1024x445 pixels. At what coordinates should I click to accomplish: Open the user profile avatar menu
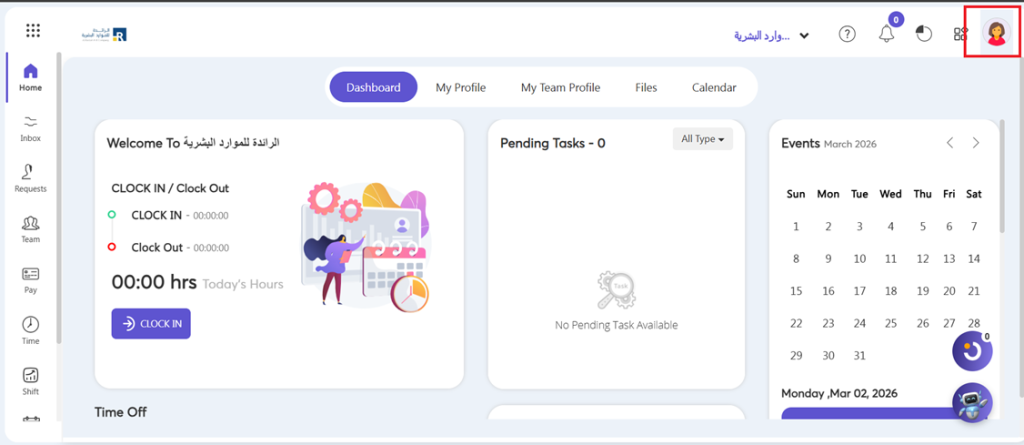[x=996, y=33]
